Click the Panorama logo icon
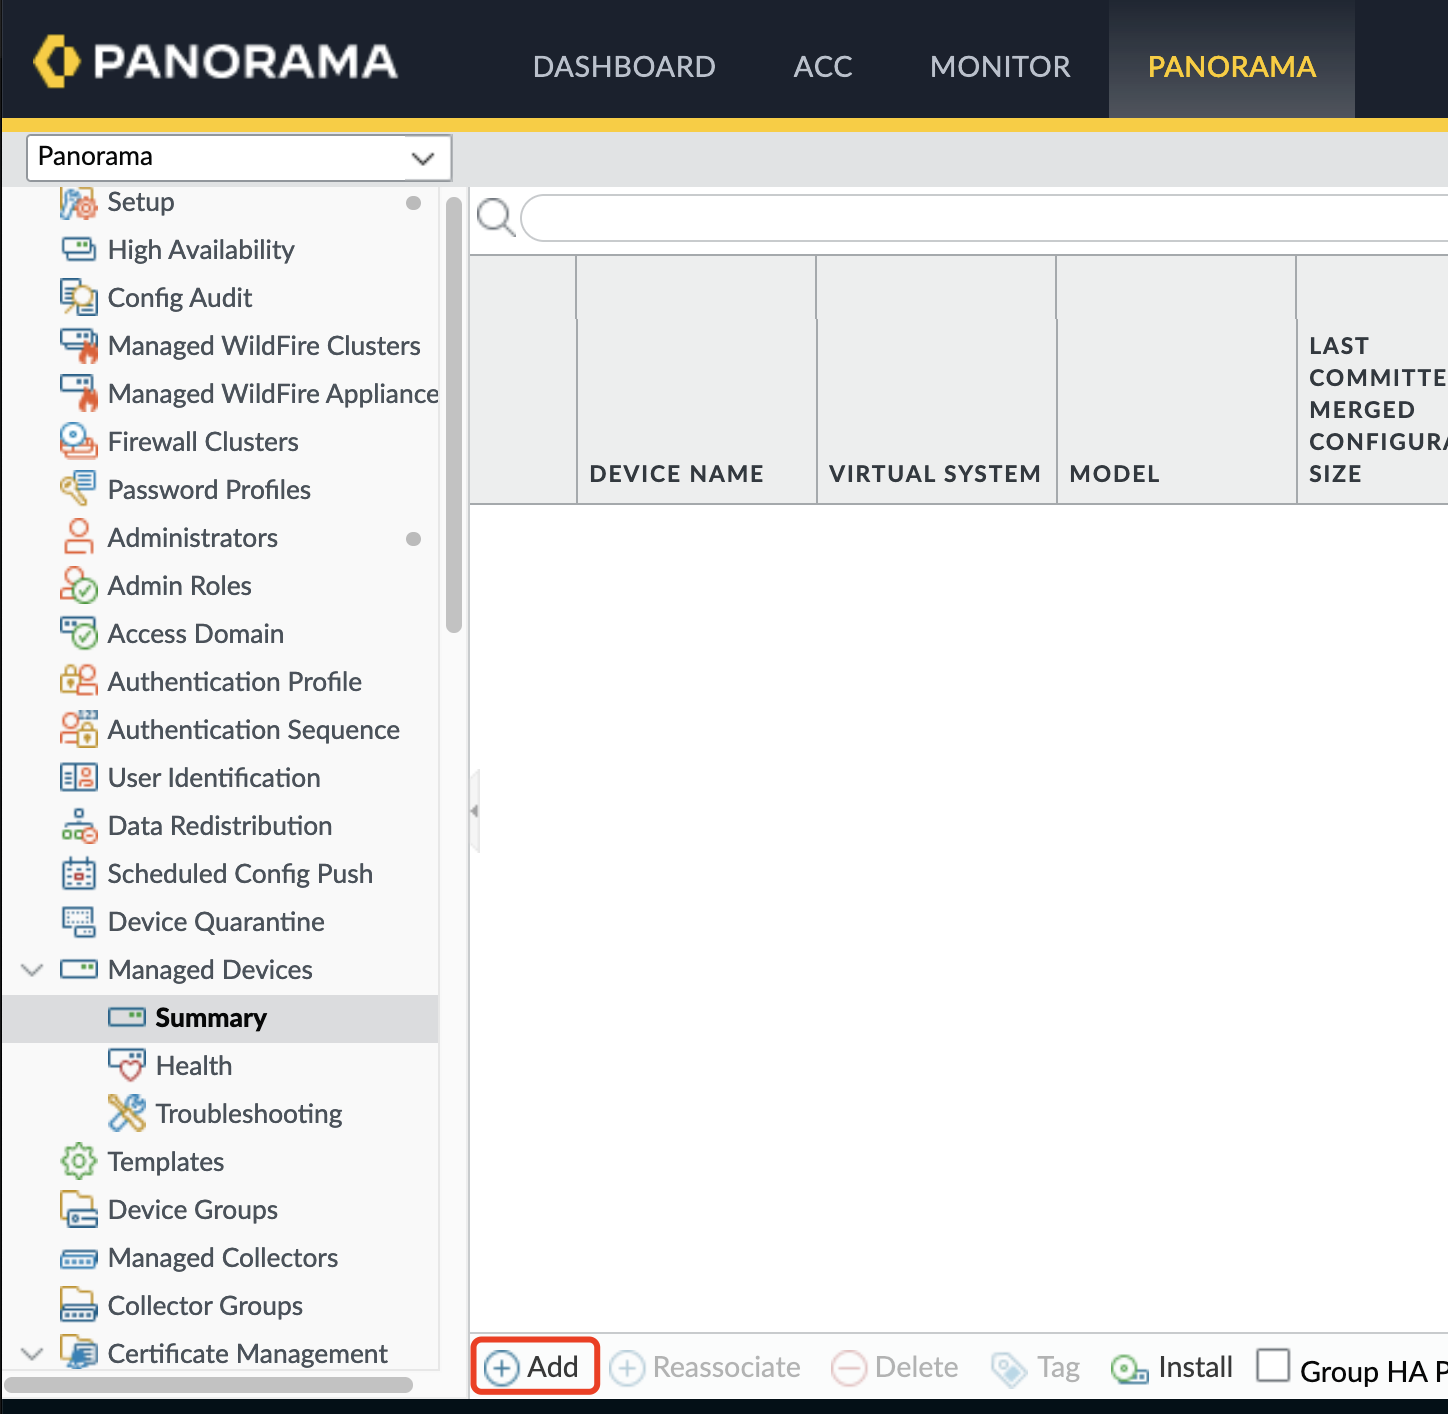The height and width of the screenshot is (1414, 1448). tap(56, 61)
